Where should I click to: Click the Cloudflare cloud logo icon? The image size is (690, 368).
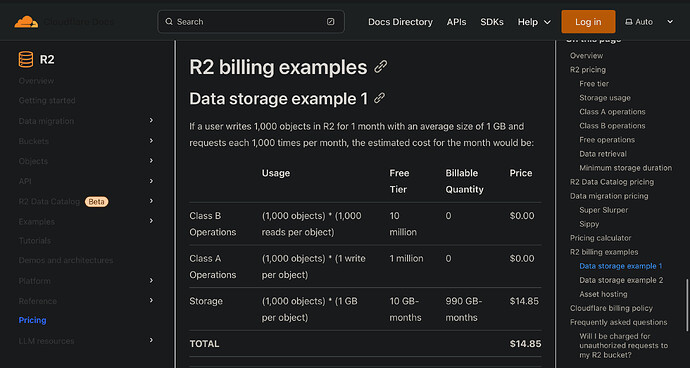pyautogui.click(x=26, y=22)
